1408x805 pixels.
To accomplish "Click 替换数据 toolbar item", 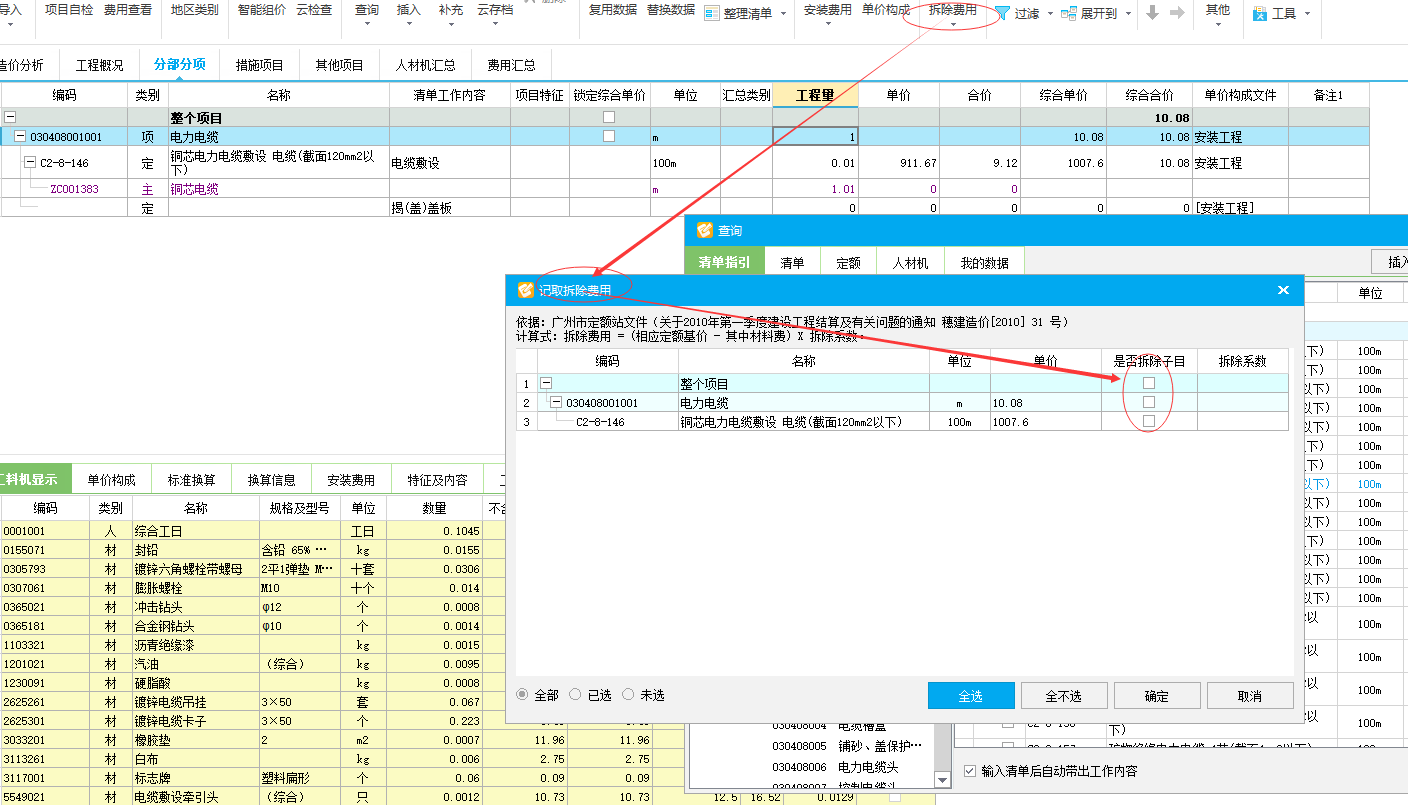I will 671,10.
